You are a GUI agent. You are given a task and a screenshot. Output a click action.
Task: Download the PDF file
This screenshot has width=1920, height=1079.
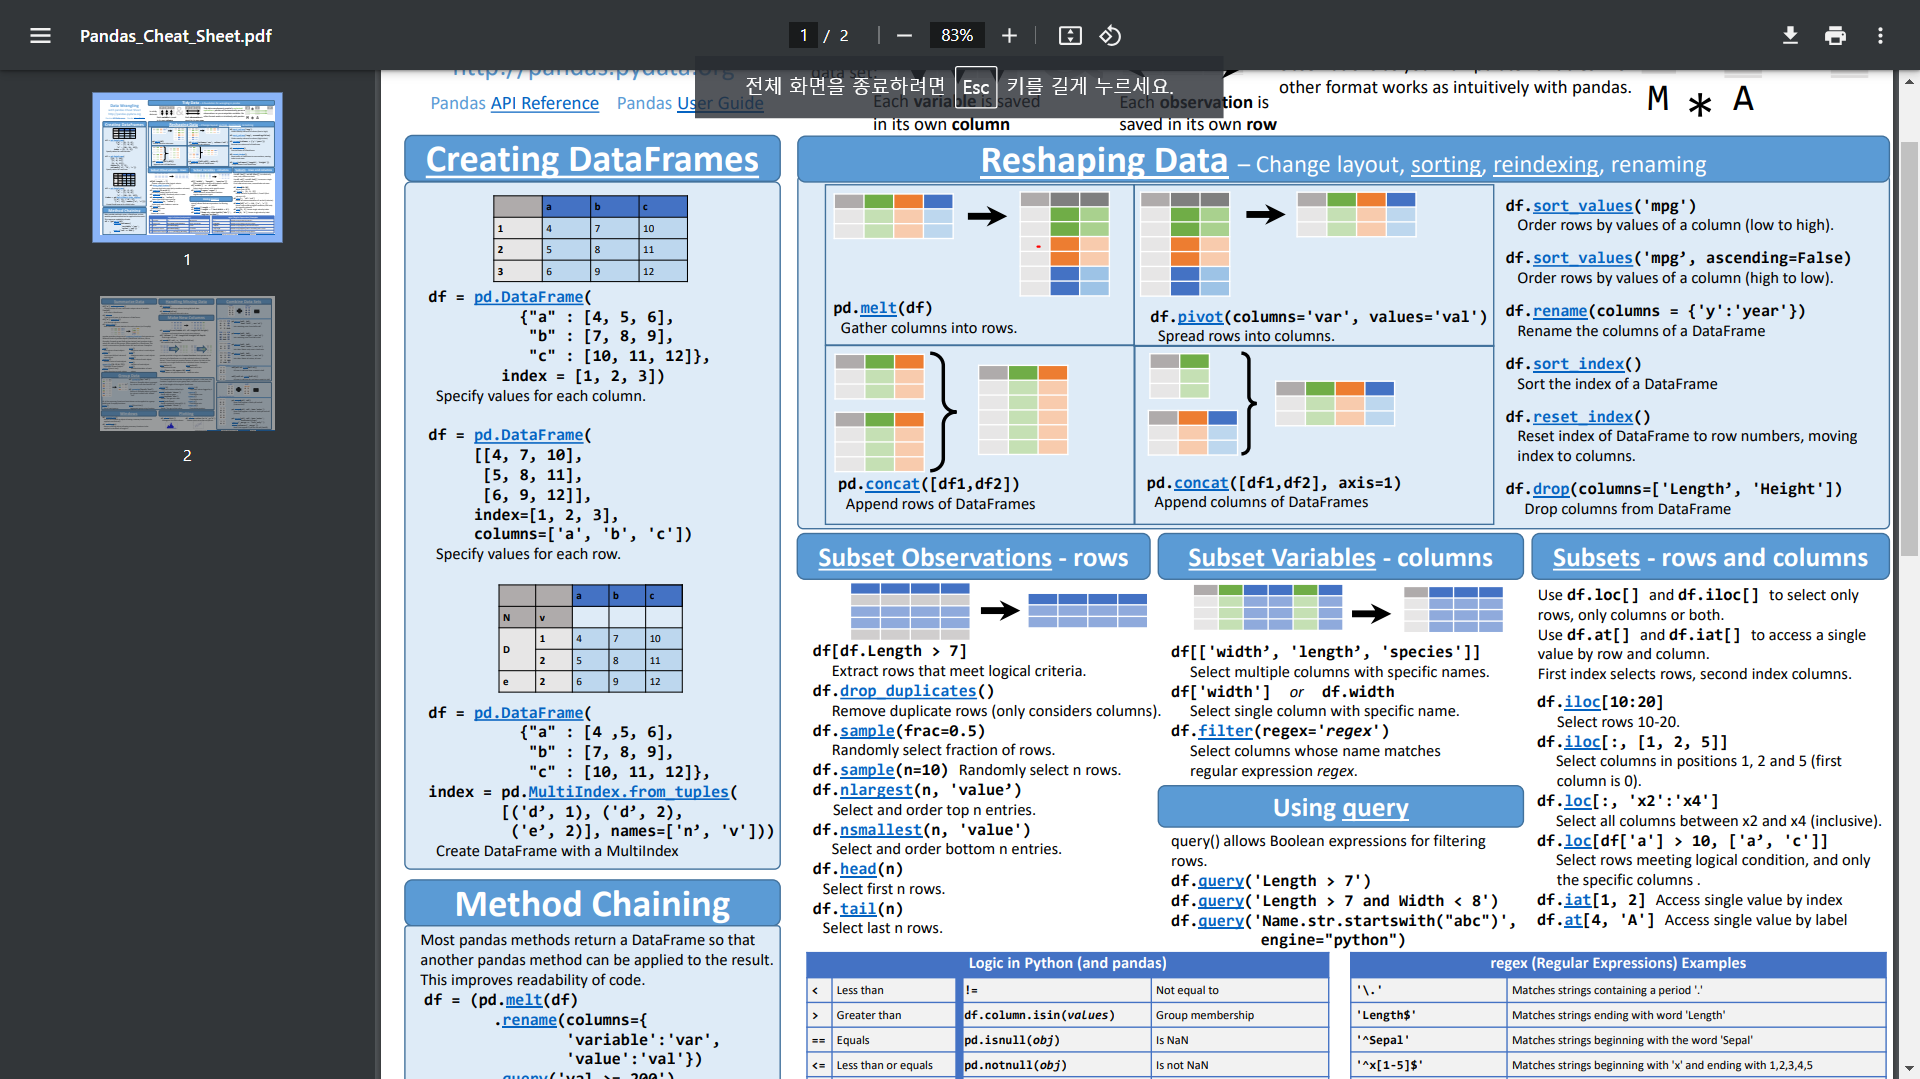tap(1790, 36)
